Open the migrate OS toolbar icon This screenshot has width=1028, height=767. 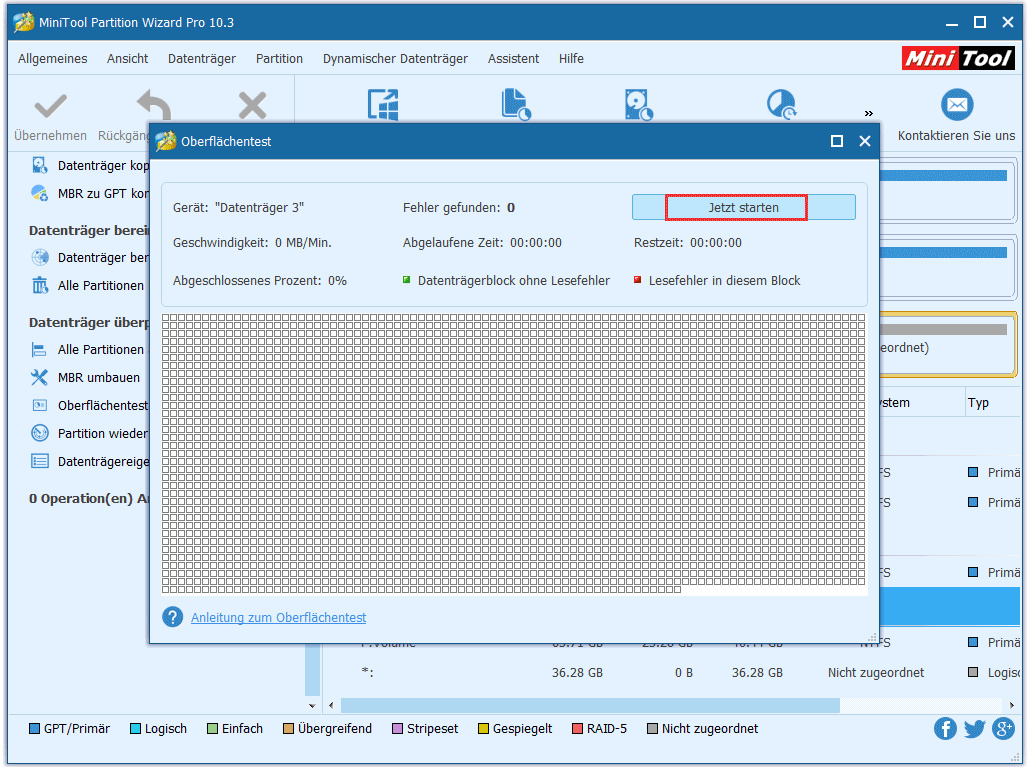tap(383, 104)
